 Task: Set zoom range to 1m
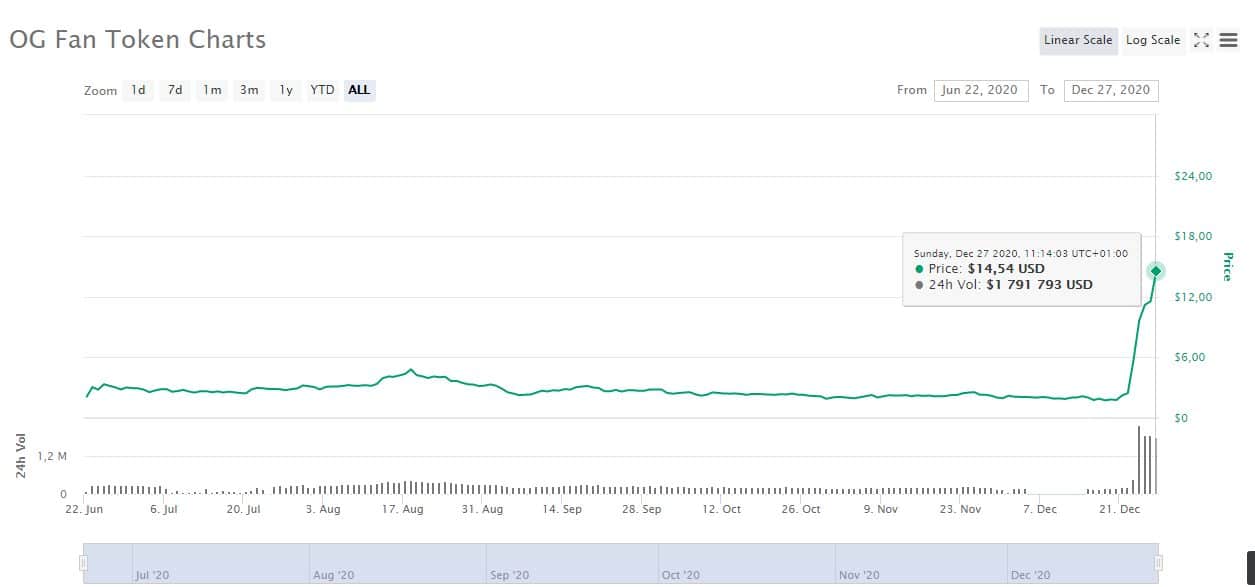point(212,90)
